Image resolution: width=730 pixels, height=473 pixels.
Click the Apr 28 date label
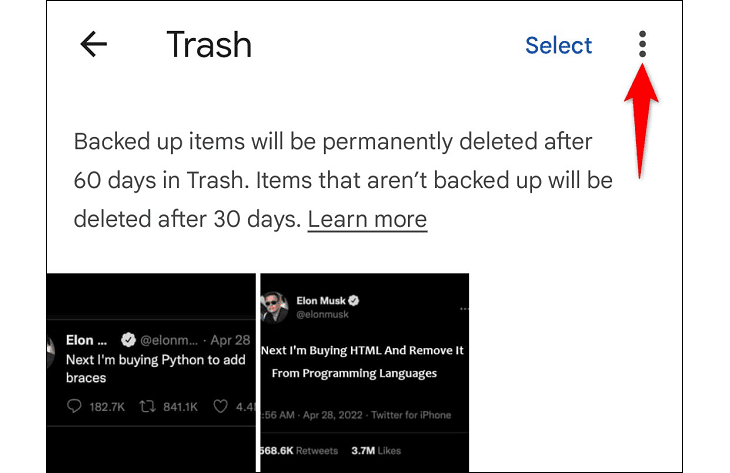tap(231, 340)
